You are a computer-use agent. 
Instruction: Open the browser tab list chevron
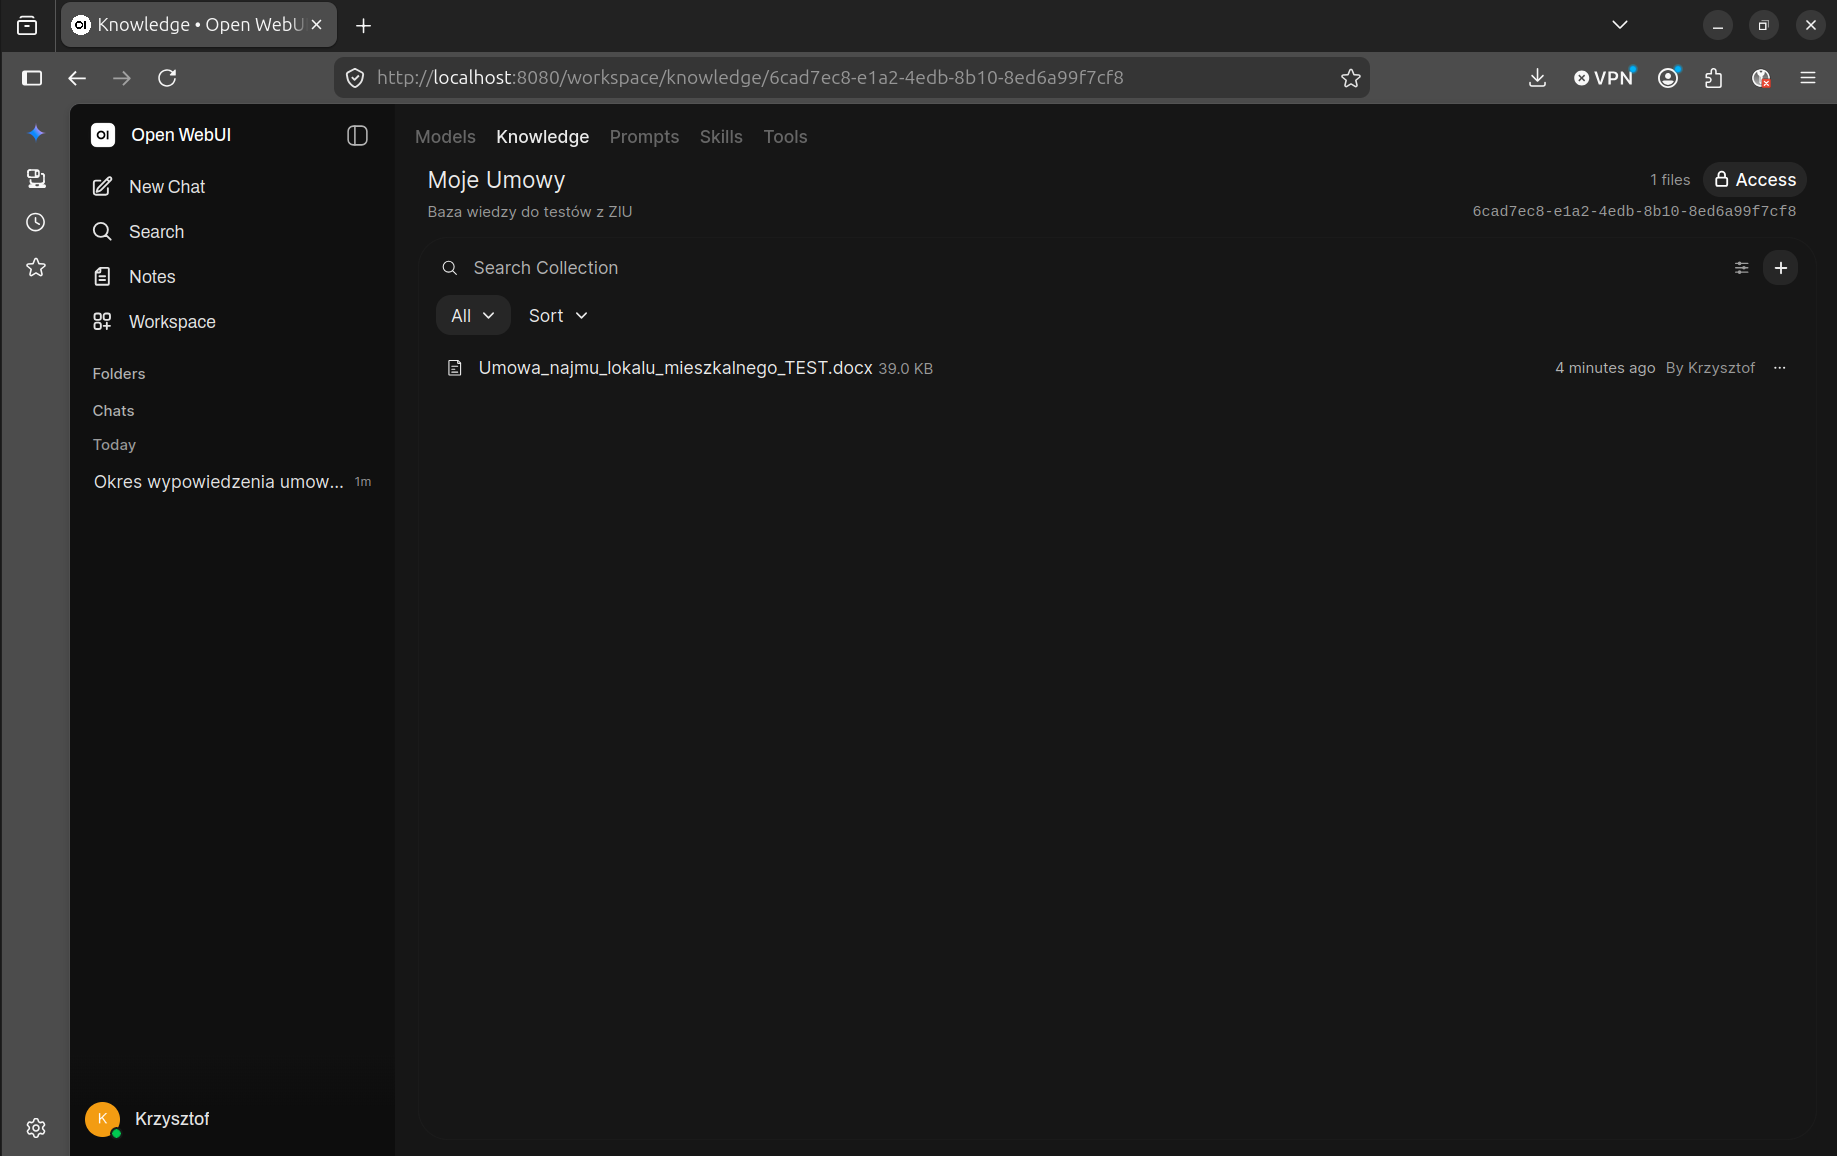coord(1620,25)
